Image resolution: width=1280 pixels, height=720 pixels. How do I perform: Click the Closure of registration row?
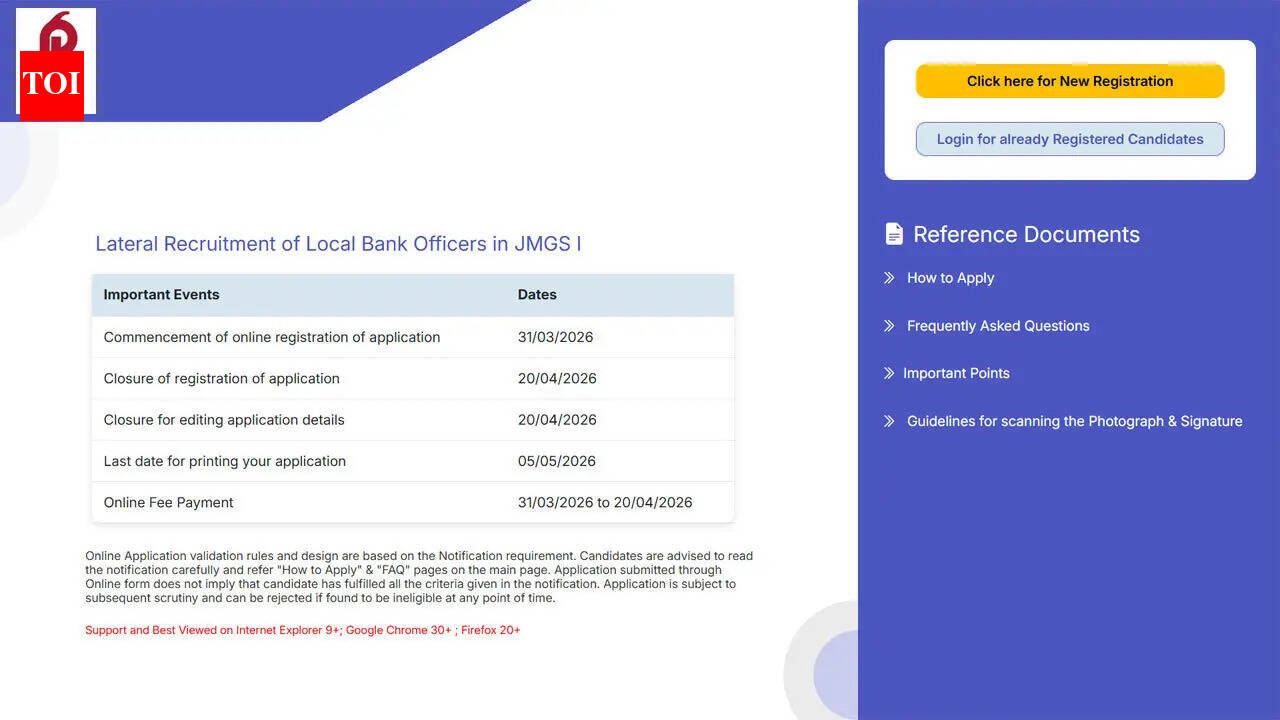(221, 378)
